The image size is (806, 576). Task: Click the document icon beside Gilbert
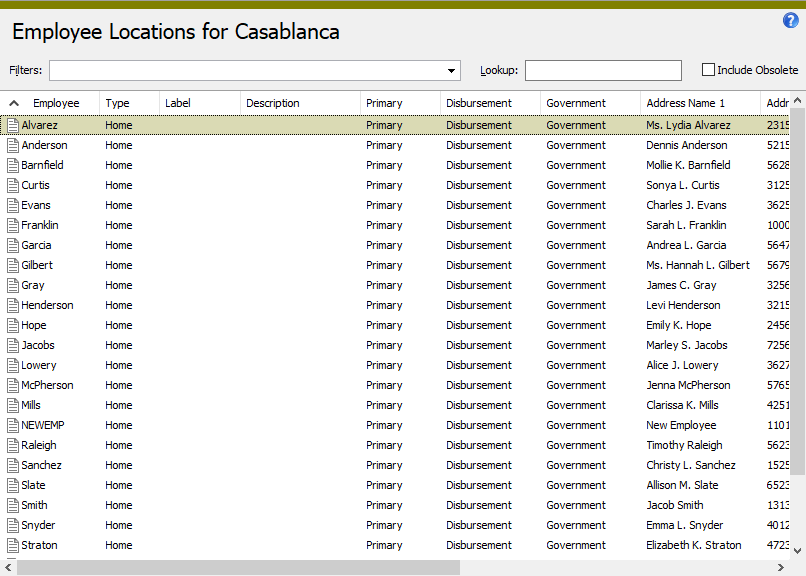pos(13,265)
